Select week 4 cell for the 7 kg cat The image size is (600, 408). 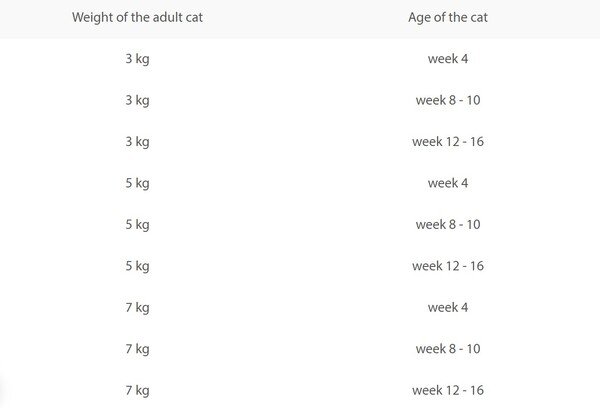coord(448,307)
